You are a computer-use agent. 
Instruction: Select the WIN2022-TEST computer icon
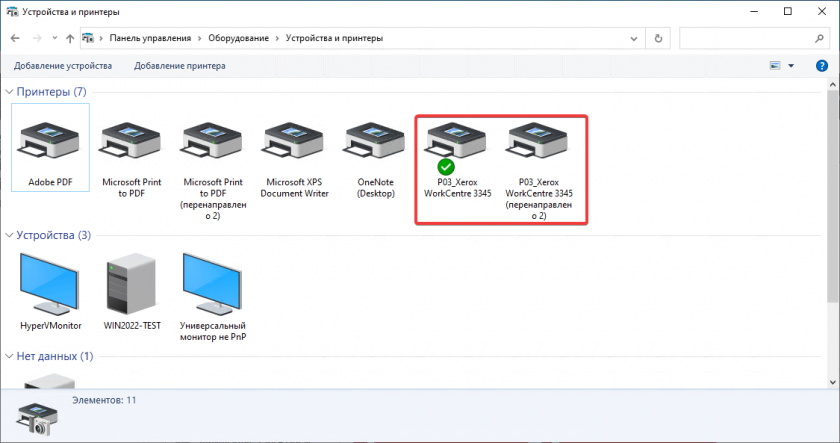129,283
